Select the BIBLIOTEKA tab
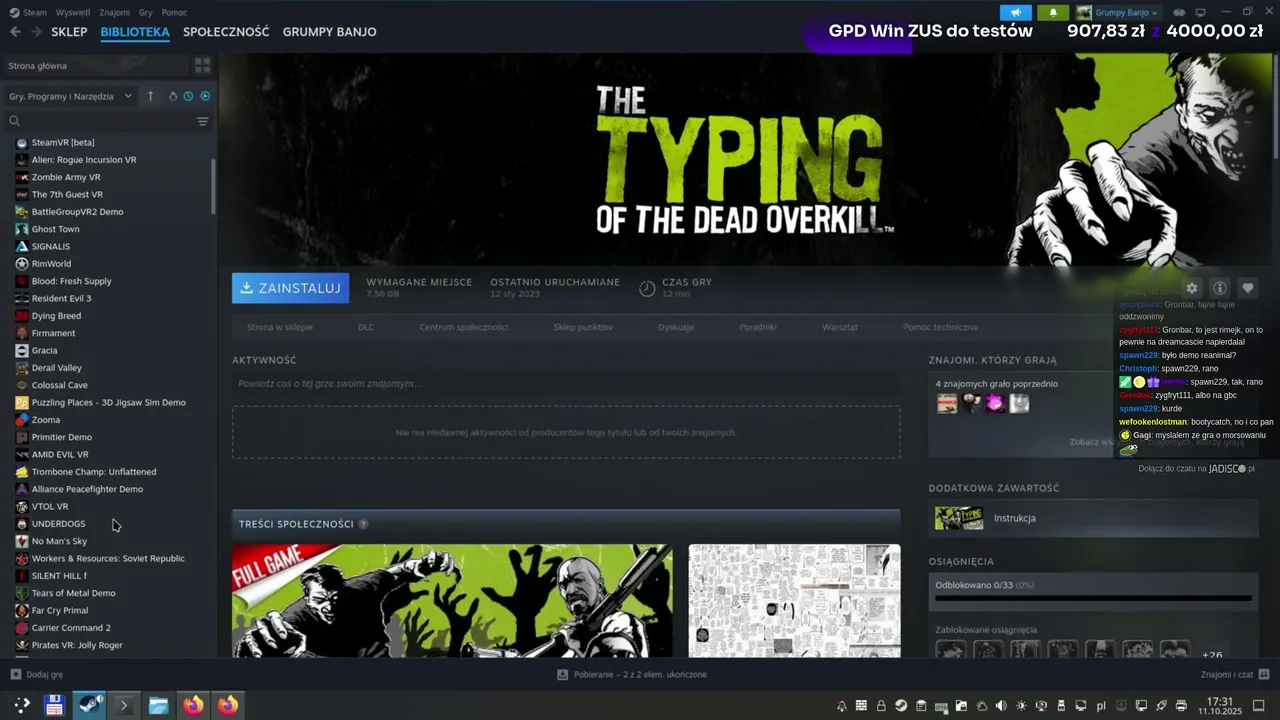Screen dimensions: 1280x720 pos(135,32)
